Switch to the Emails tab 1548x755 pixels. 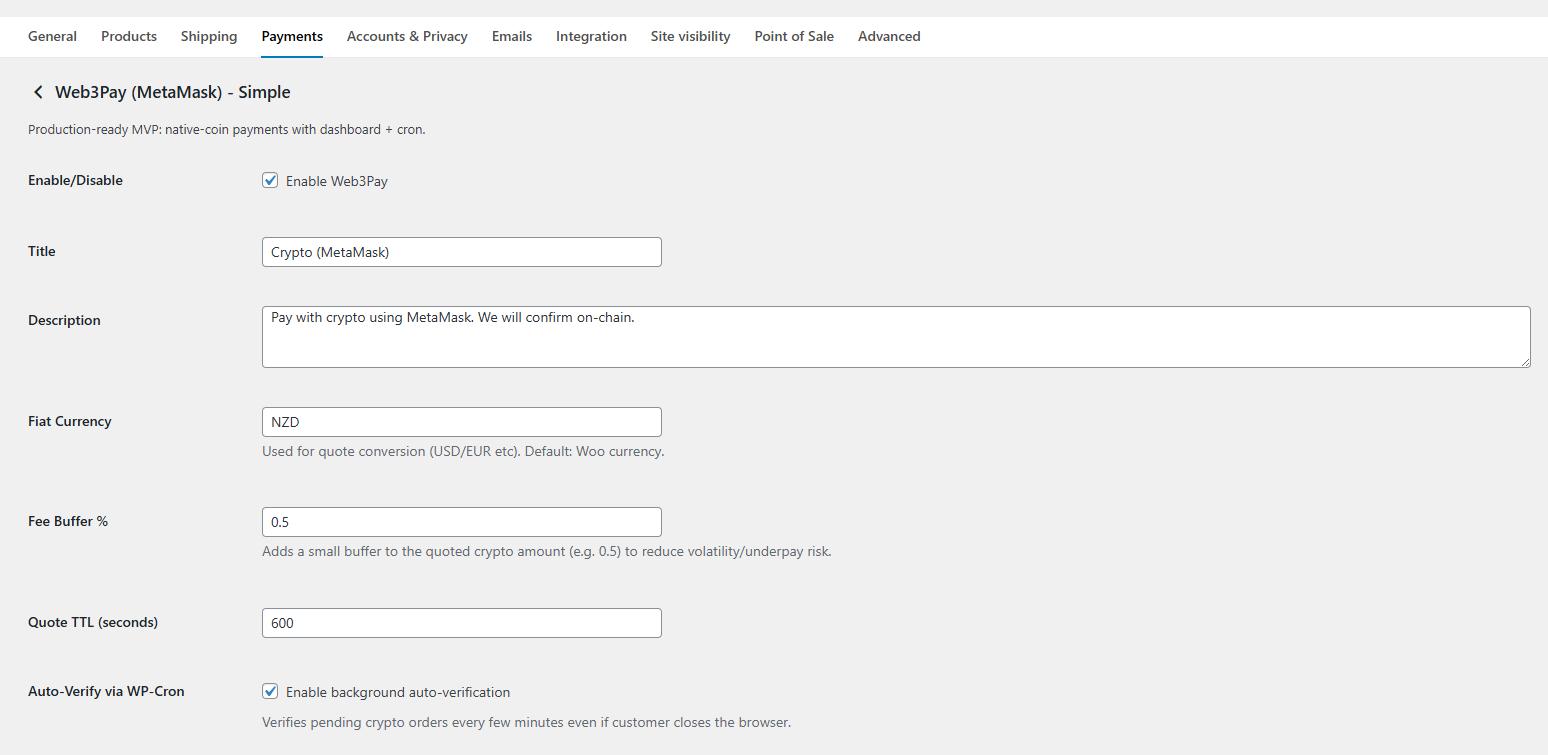[x=512, y=36]
